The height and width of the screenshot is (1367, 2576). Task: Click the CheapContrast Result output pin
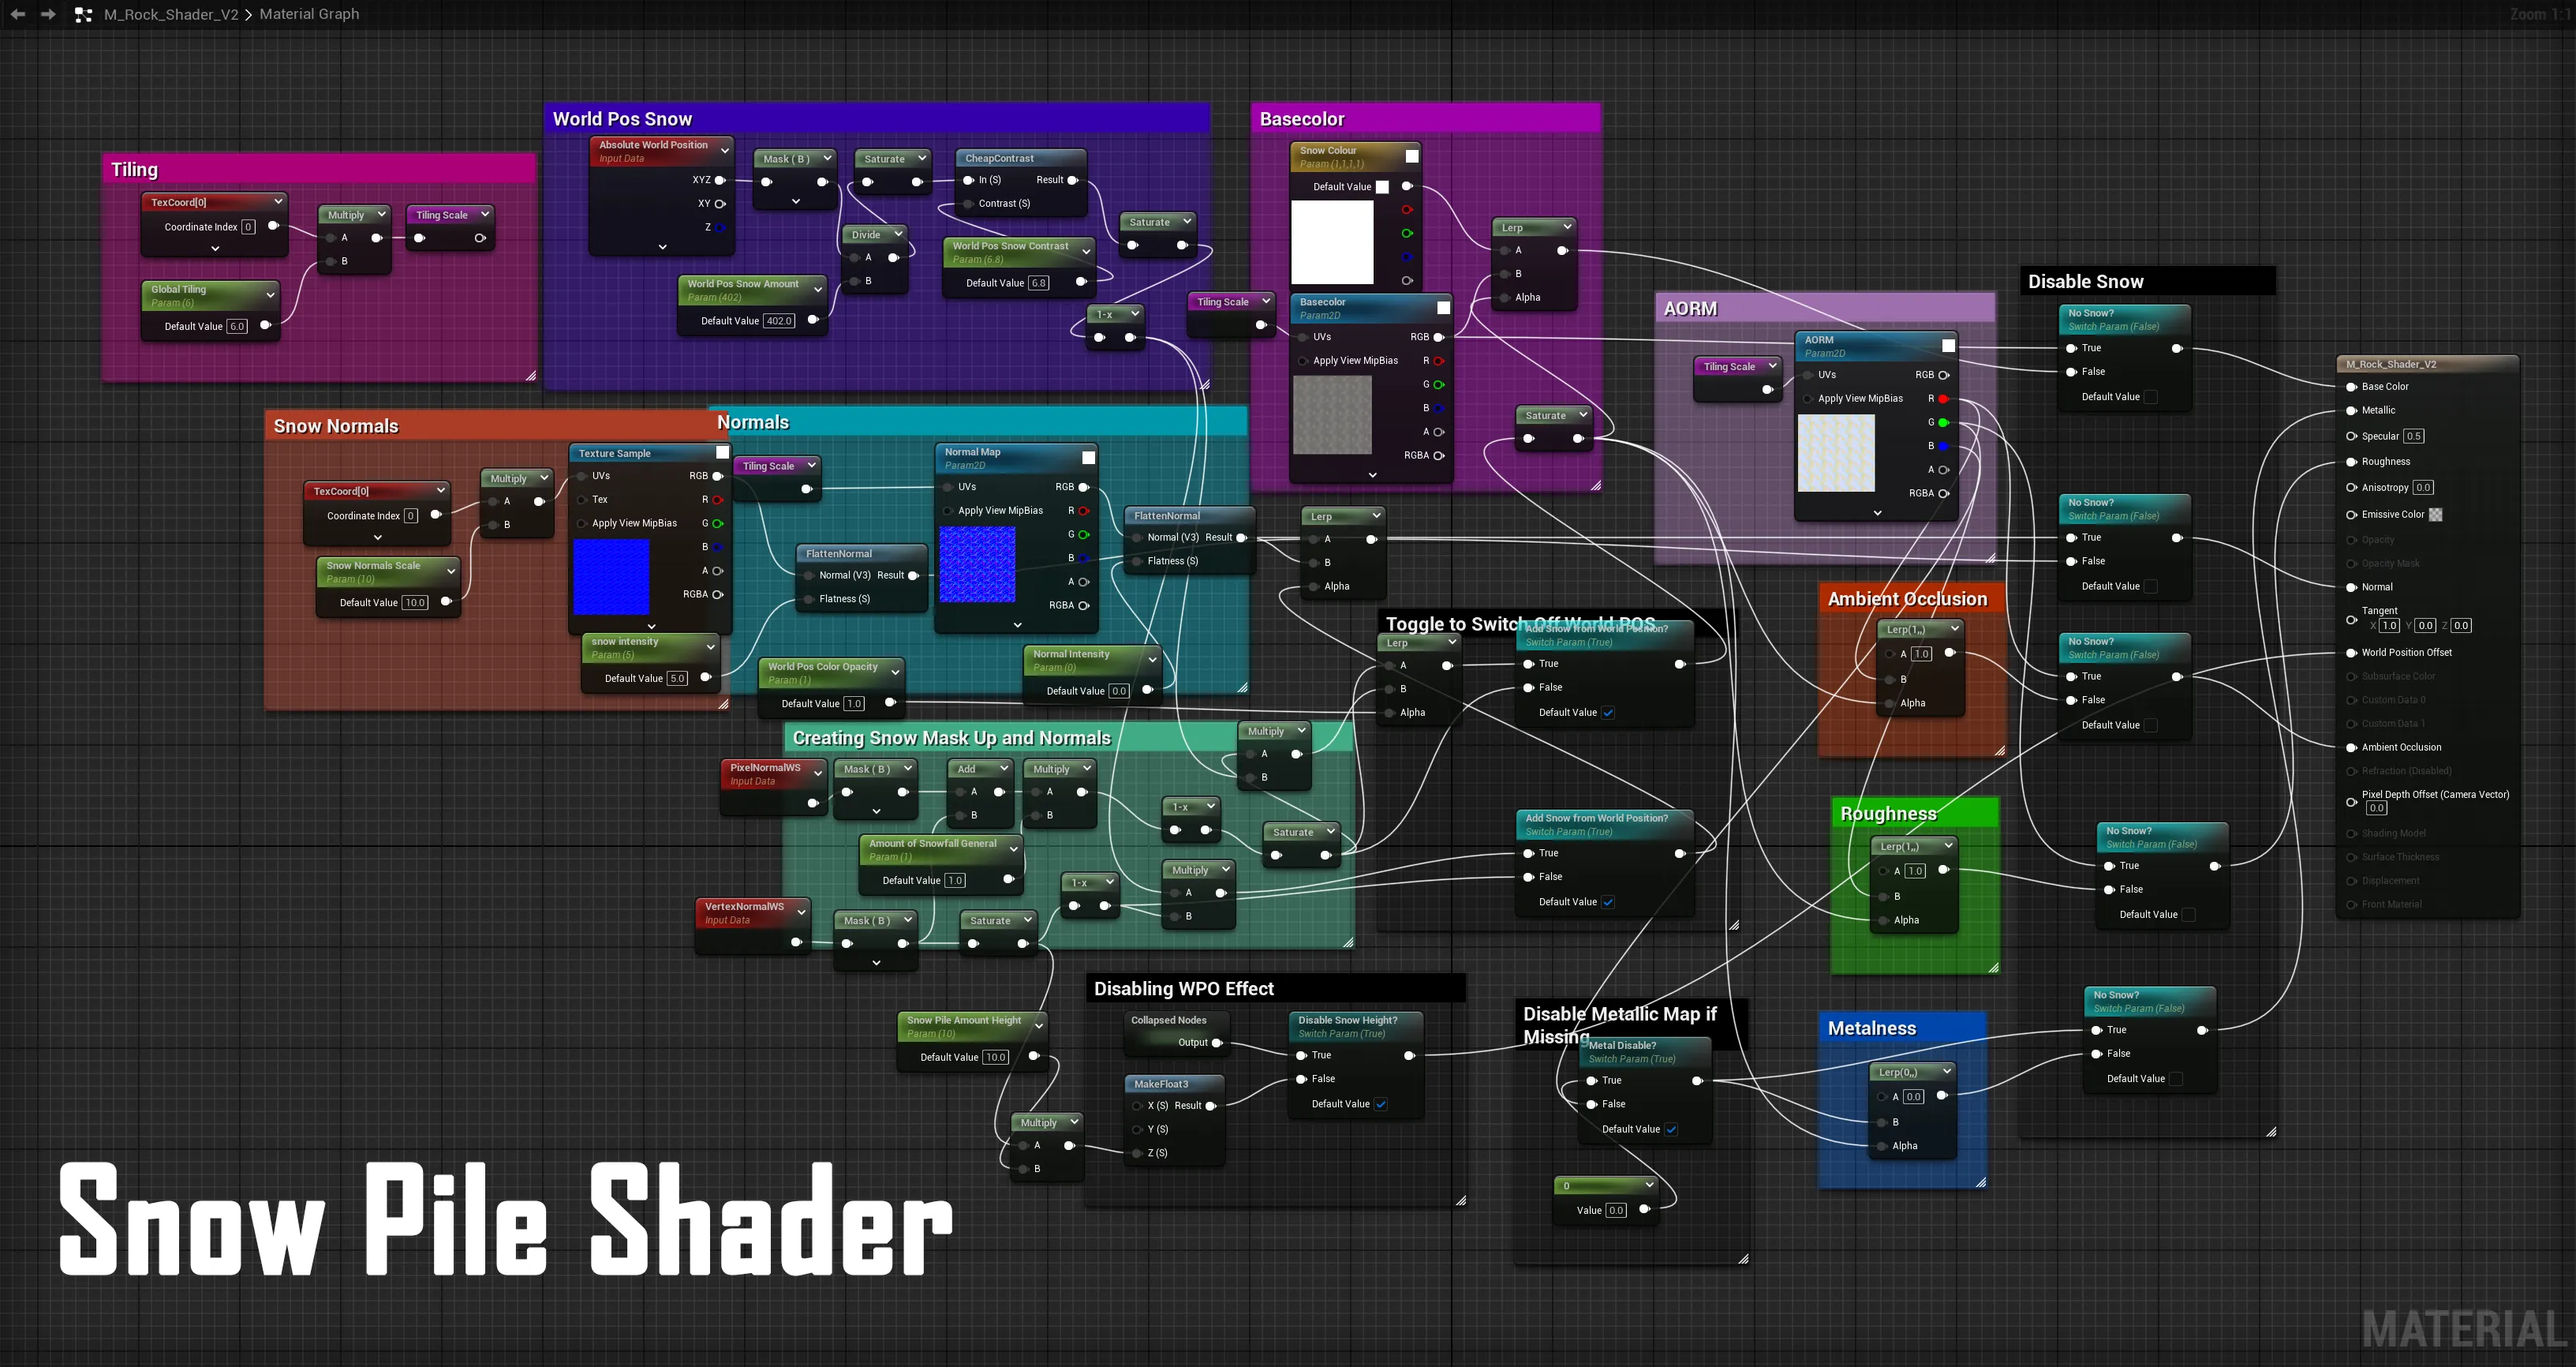[x=1073, y=180]
